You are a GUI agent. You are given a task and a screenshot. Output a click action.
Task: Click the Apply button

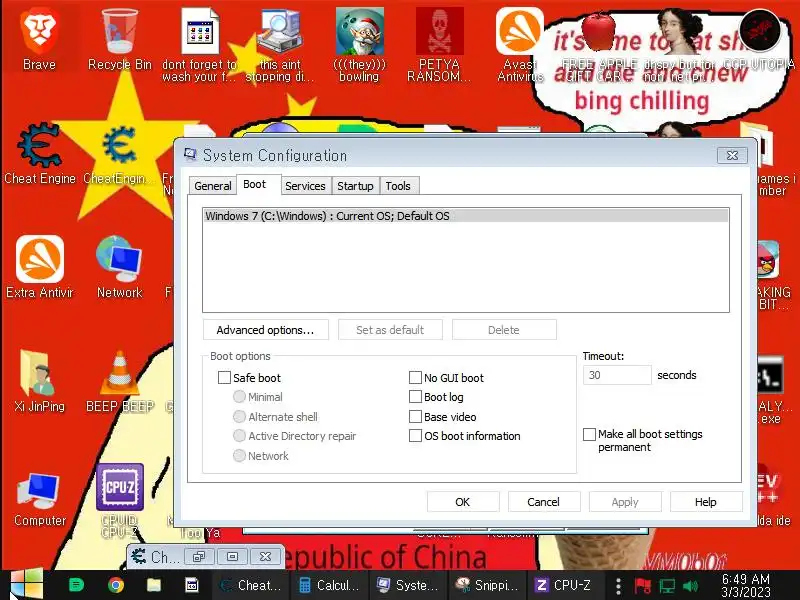coord(625,502)
